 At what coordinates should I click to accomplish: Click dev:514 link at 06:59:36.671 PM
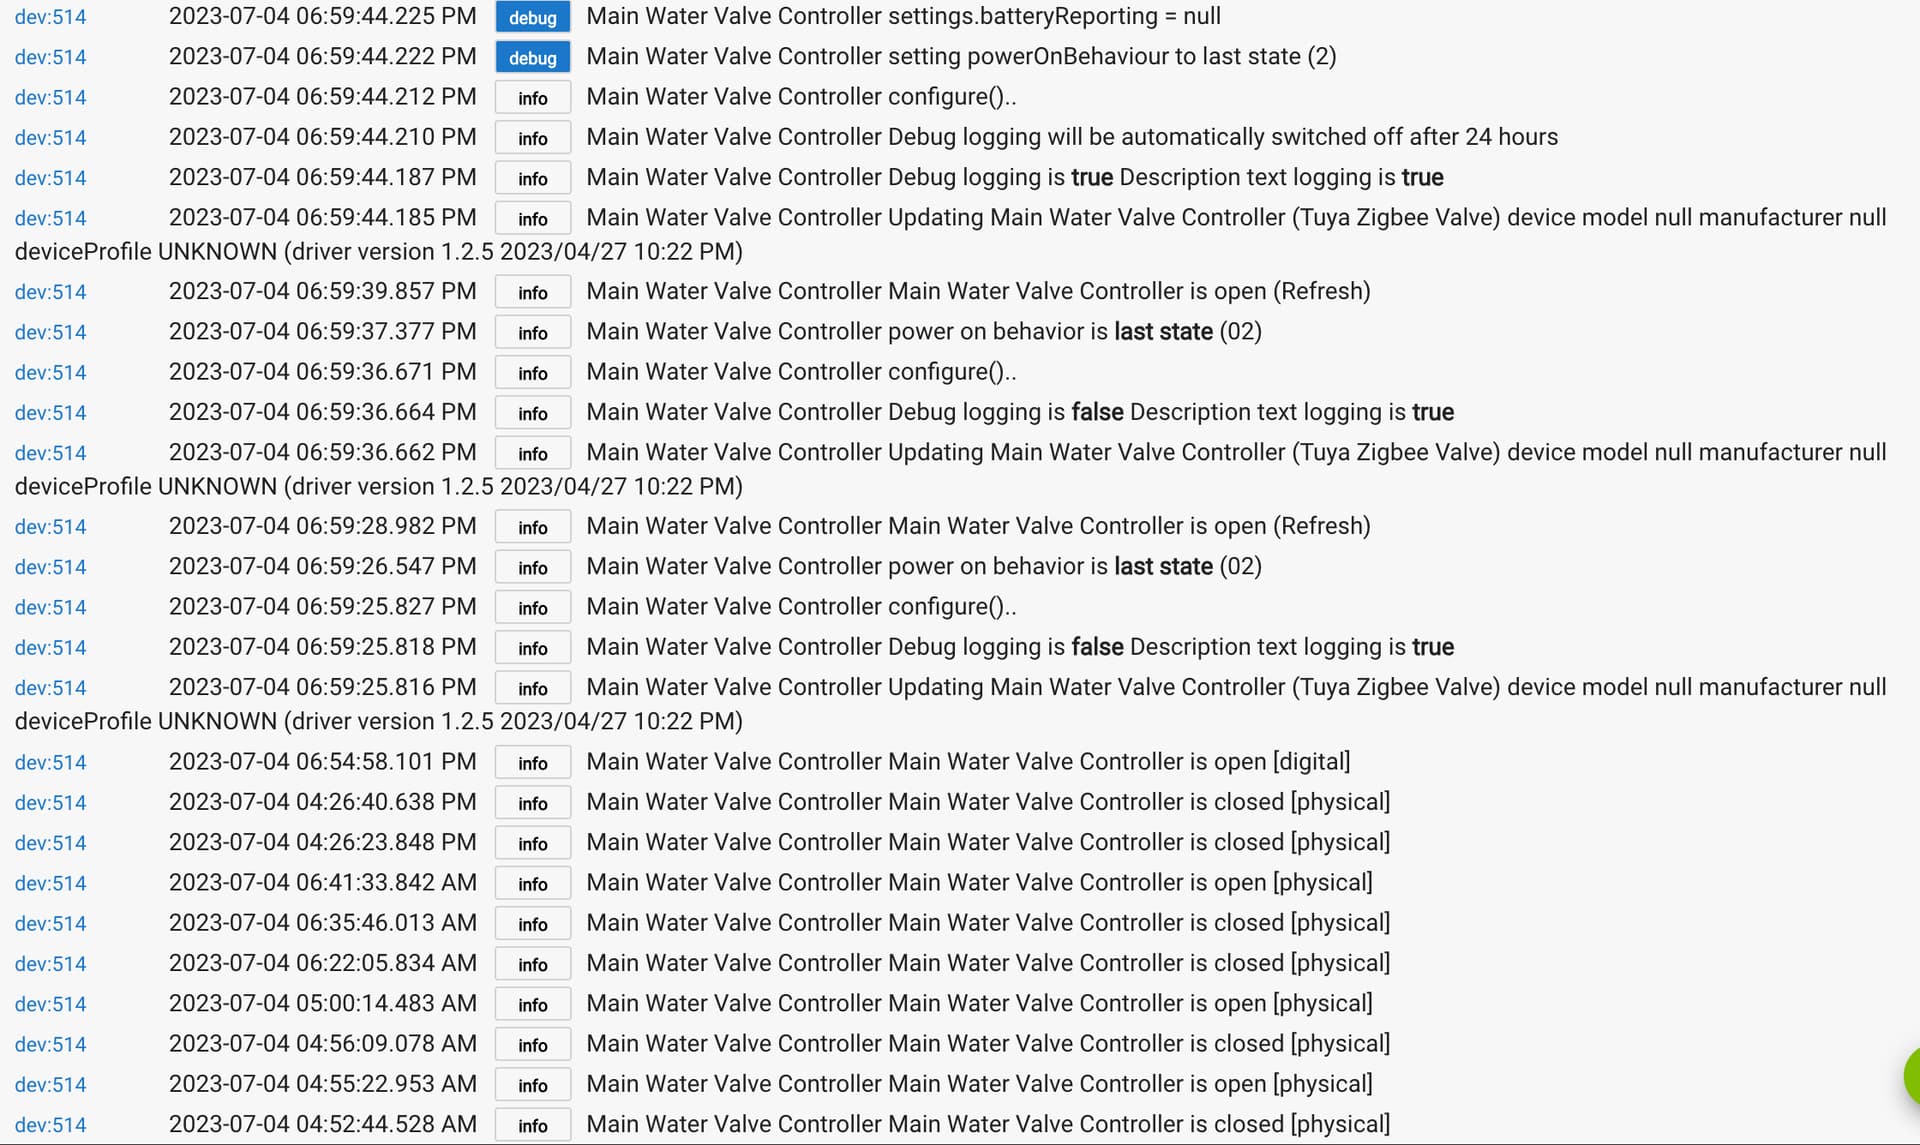point(50,372)
